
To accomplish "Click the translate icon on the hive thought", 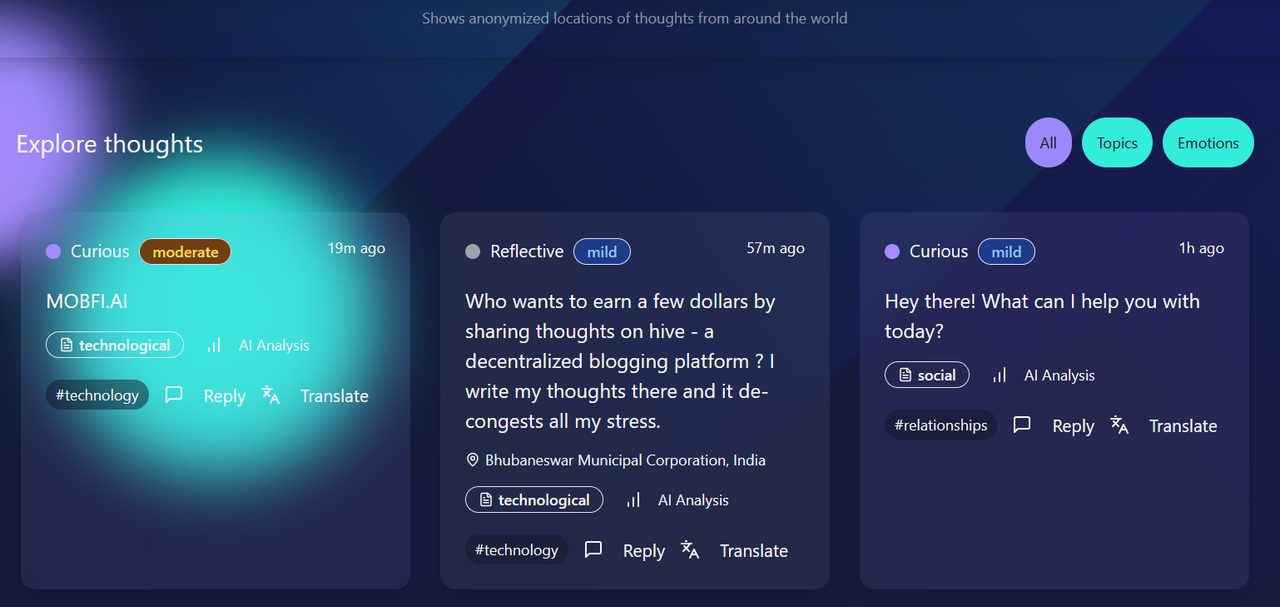I will click(x=690, y=549).
